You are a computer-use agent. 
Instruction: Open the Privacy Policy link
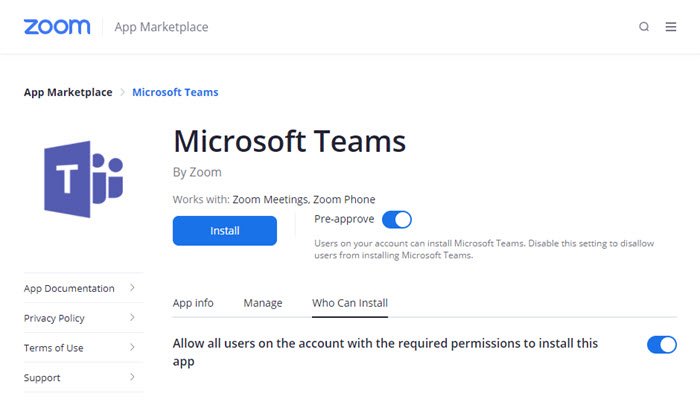coord(54,318)
